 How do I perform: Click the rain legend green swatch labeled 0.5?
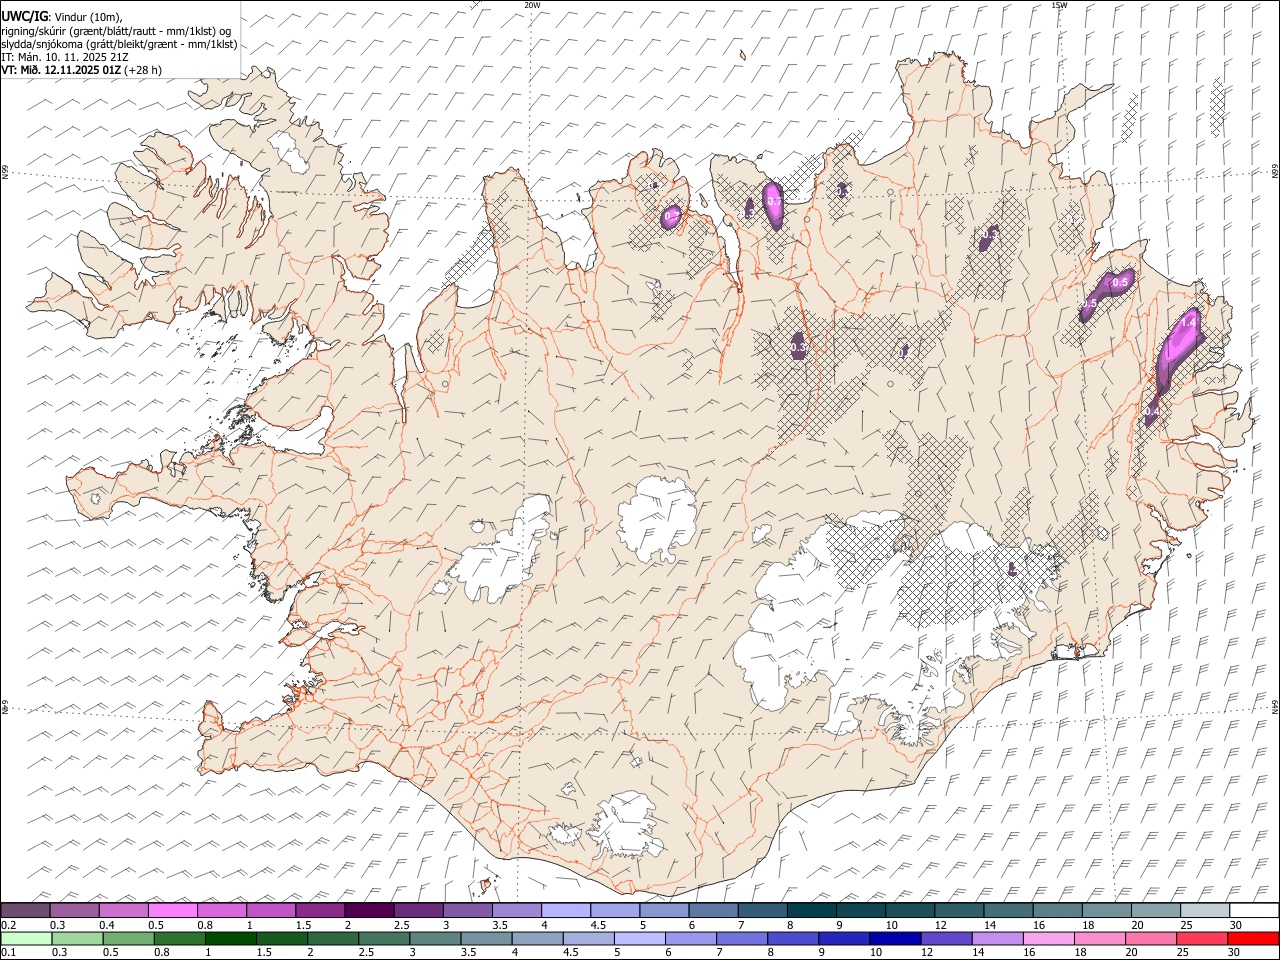(x=128, y=938)
